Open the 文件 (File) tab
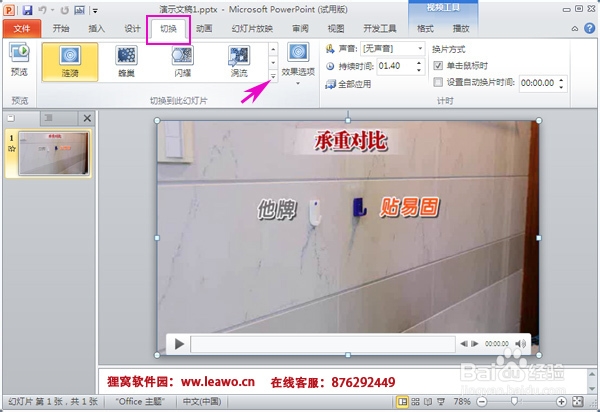The width and height of the screenshot is (600, 412). (22, 28)
